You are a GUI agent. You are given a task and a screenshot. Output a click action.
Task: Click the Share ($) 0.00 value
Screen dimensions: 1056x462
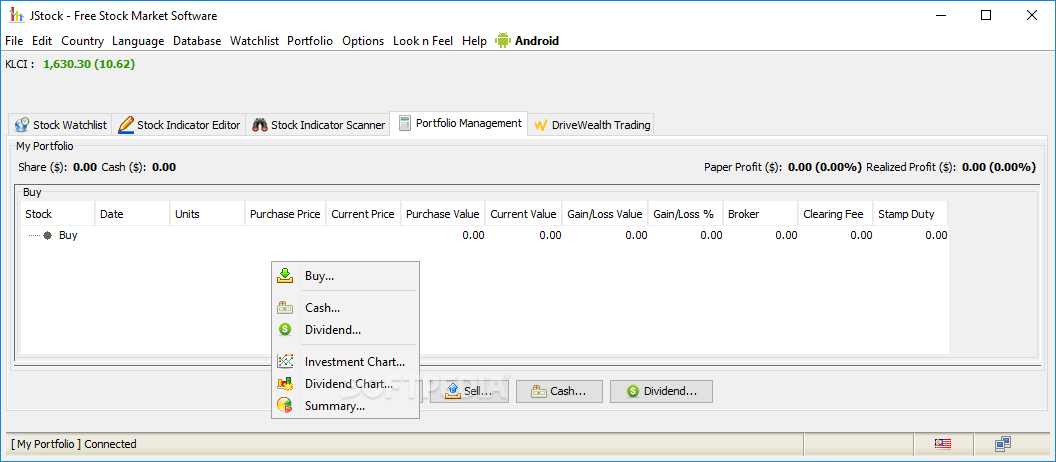(x=85, y=167)
